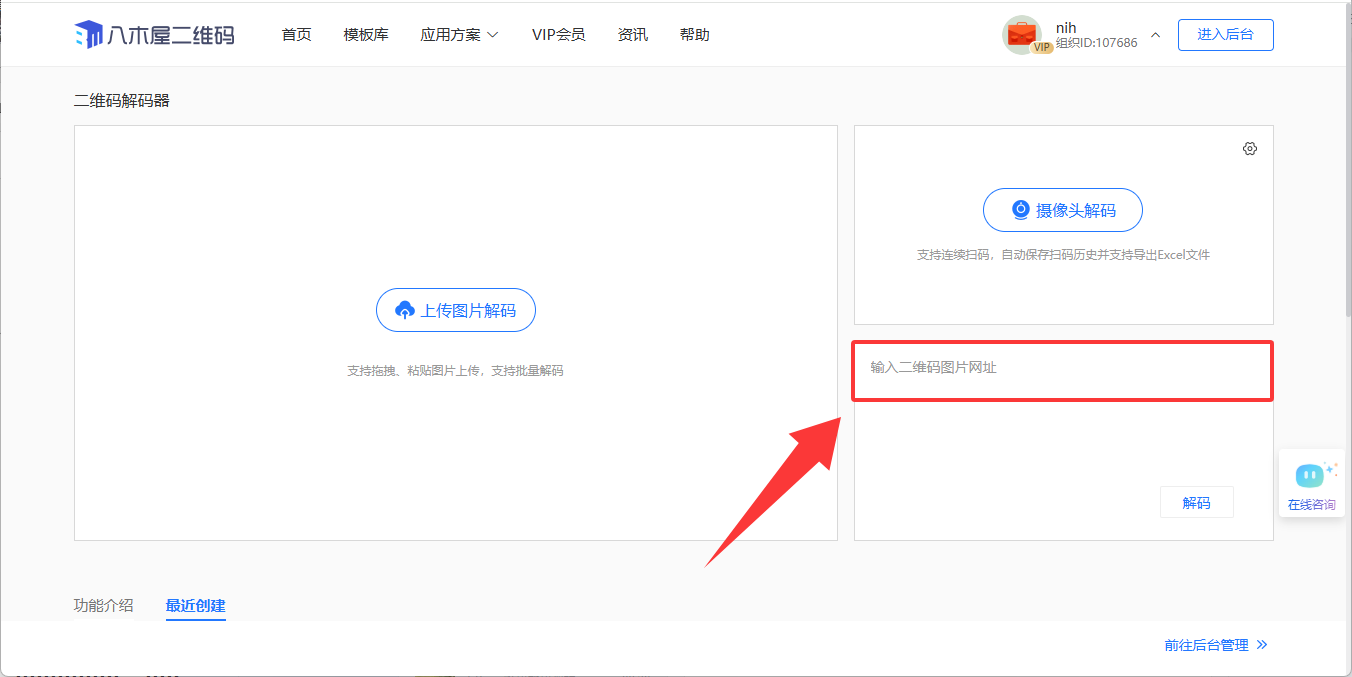Viewport: 1352px width, 677px height.
Task: Open the 在线咨询 chat widget
Action: pos(1311,483)
